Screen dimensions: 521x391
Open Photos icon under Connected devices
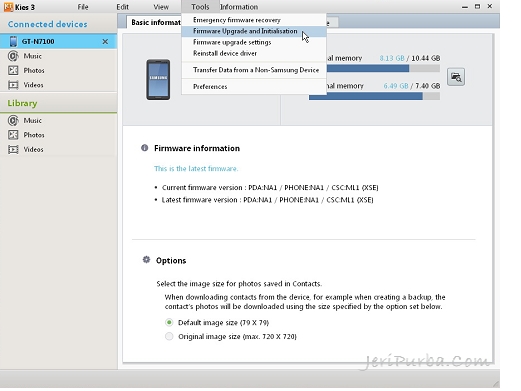(13, 70)
